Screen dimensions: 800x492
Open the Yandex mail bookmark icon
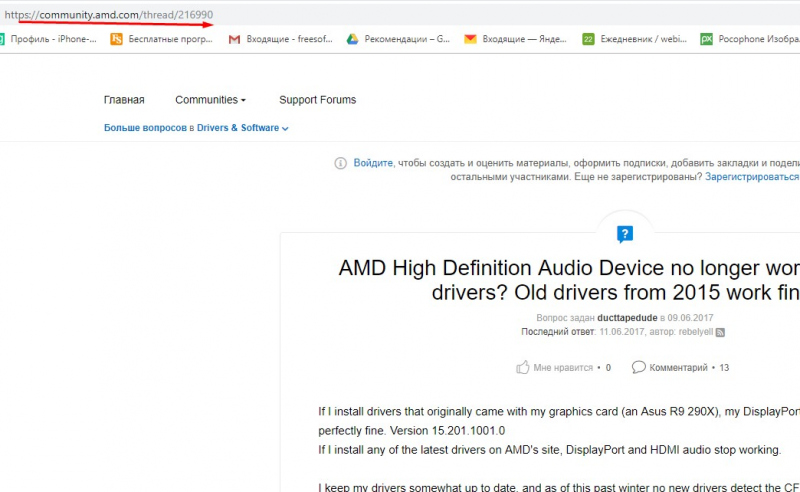click(470, 39)
